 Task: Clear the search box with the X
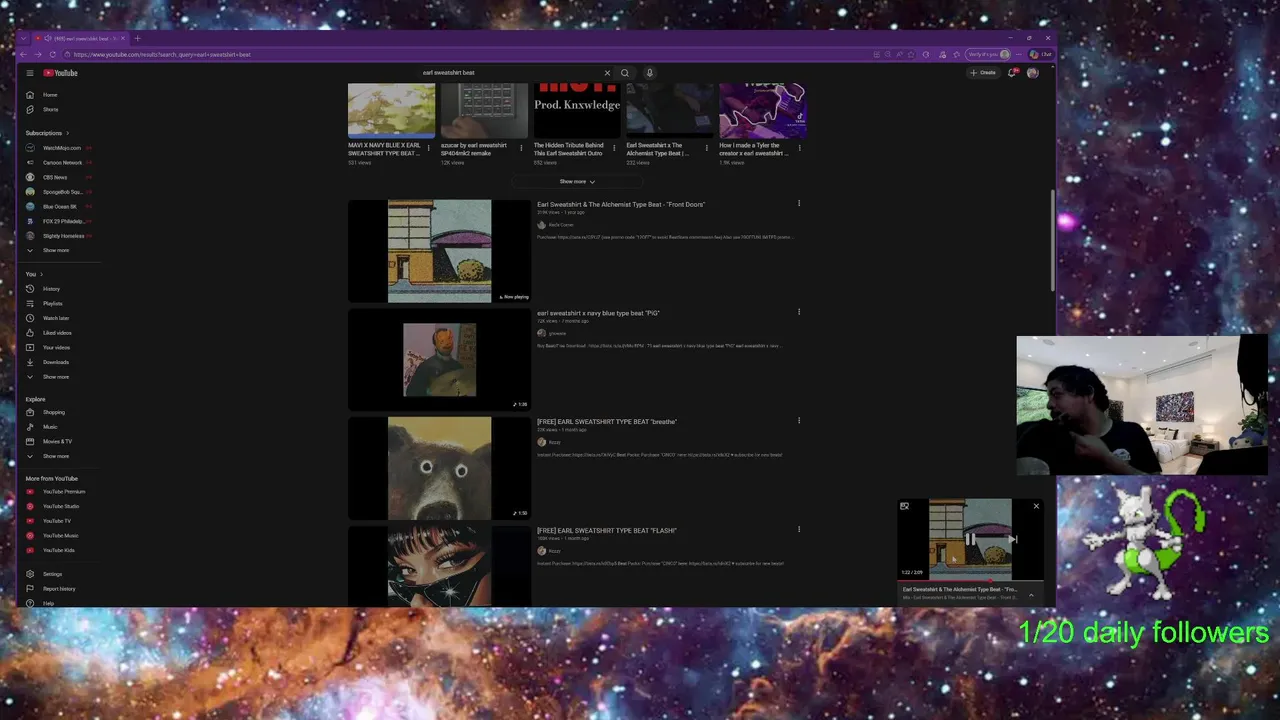pyautogui.click(x=607, y=73)
